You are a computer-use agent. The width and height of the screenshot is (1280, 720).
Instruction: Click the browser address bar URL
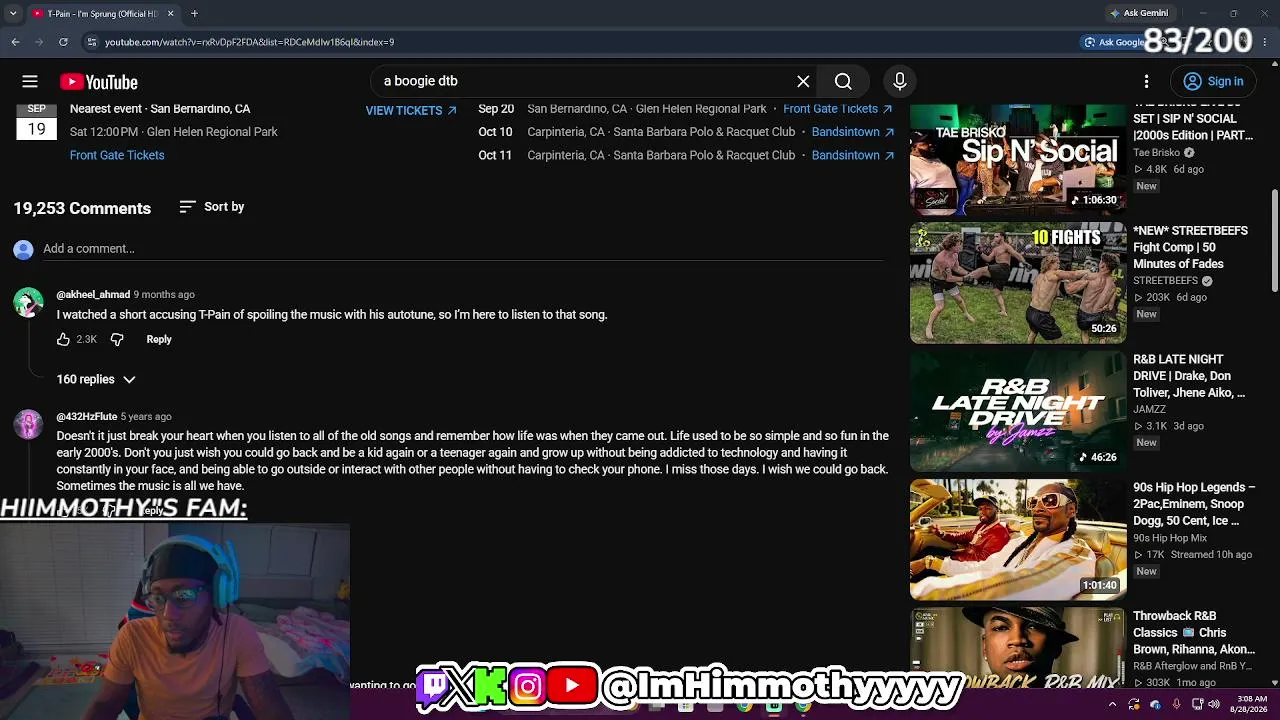249,42
